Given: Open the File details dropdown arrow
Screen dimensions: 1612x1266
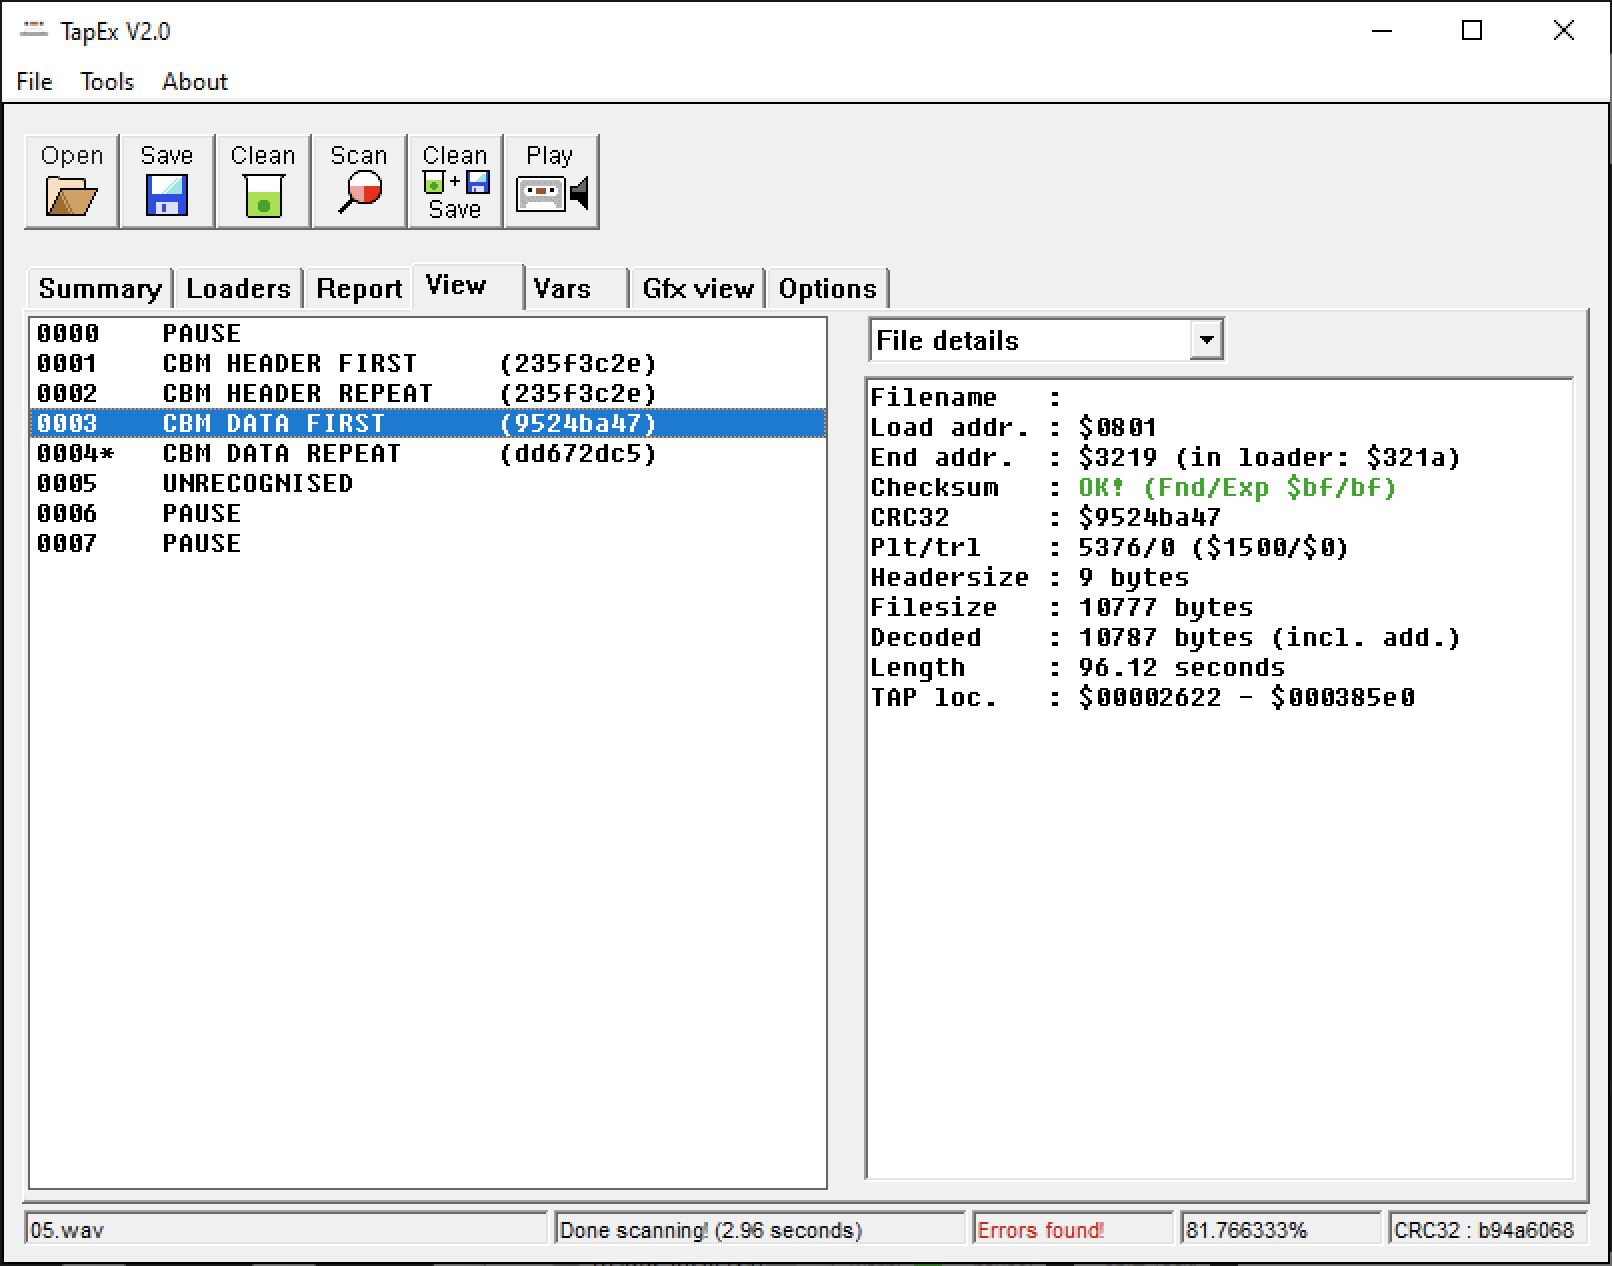Looking at the screenshot, I should (1207, 340).
